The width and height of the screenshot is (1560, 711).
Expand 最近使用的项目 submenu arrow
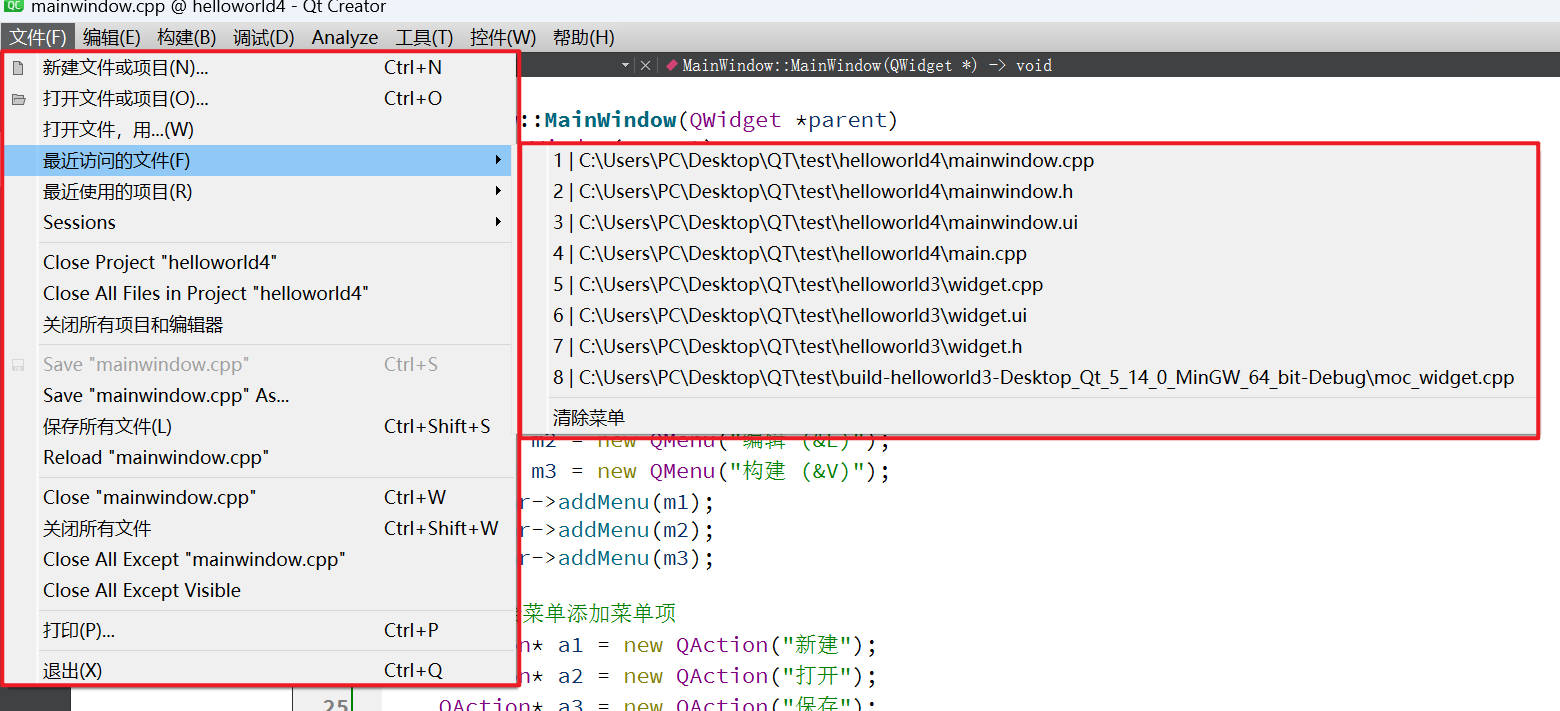(498, 191)
